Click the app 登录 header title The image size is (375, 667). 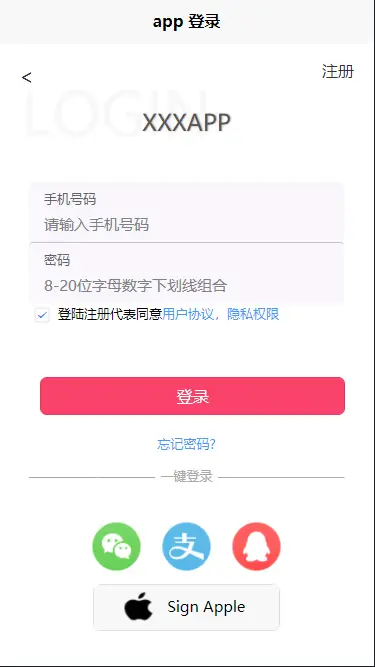point(186,22)
